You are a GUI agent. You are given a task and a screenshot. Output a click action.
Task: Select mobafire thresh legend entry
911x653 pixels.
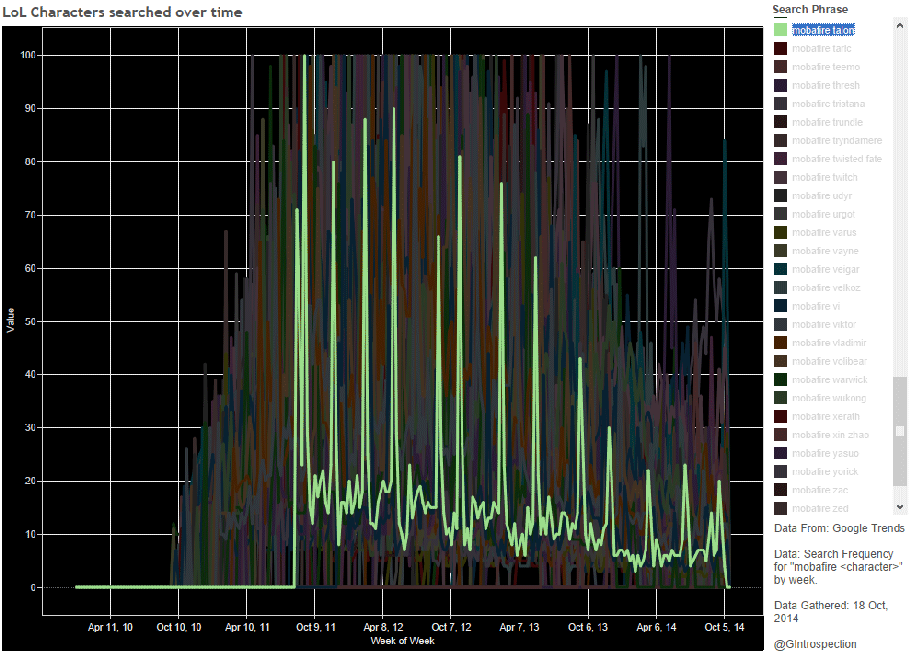tap(825, 85)
